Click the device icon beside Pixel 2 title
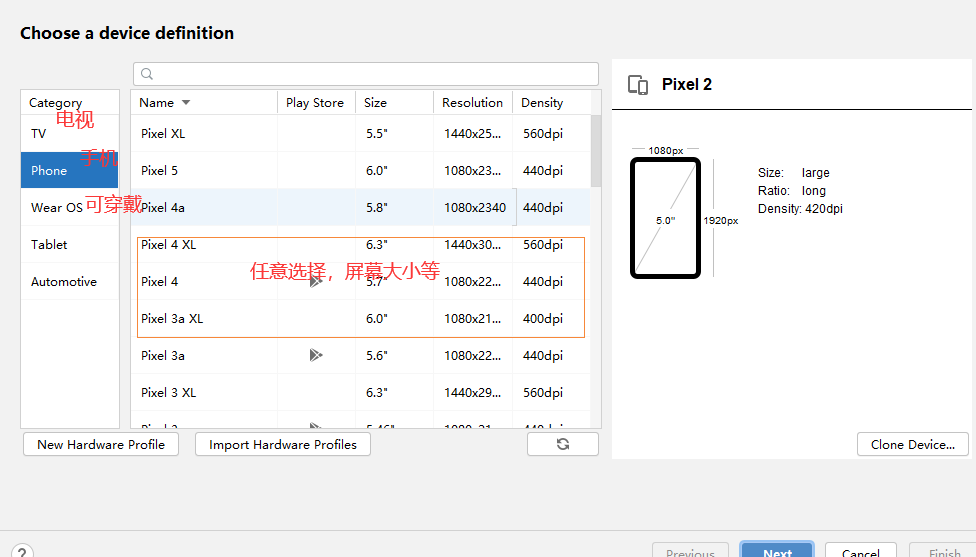This screenshot has width=976, height=557. point(638,85)
